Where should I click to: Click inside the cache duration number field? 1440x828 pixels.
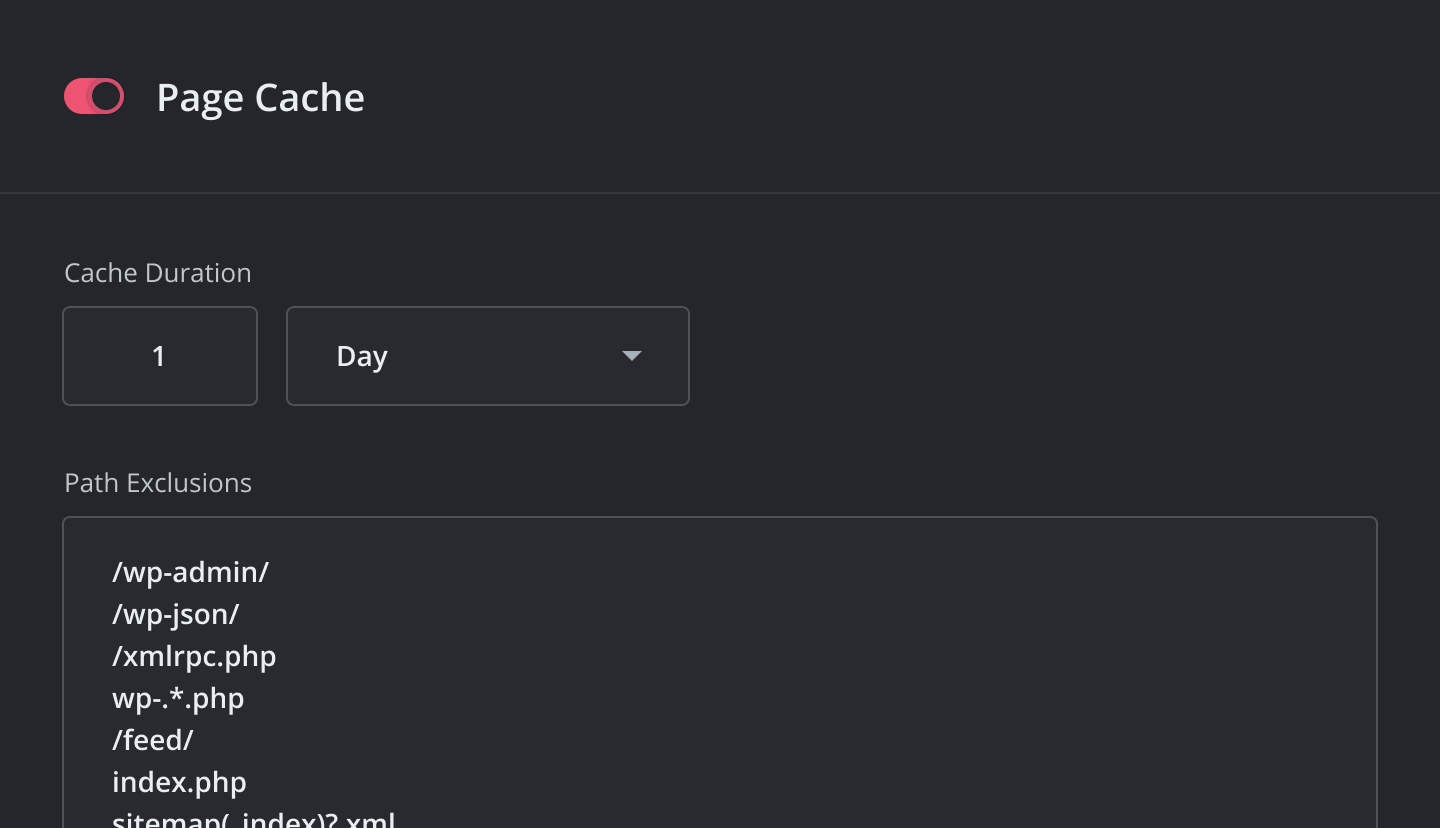[x=160, y=356]
